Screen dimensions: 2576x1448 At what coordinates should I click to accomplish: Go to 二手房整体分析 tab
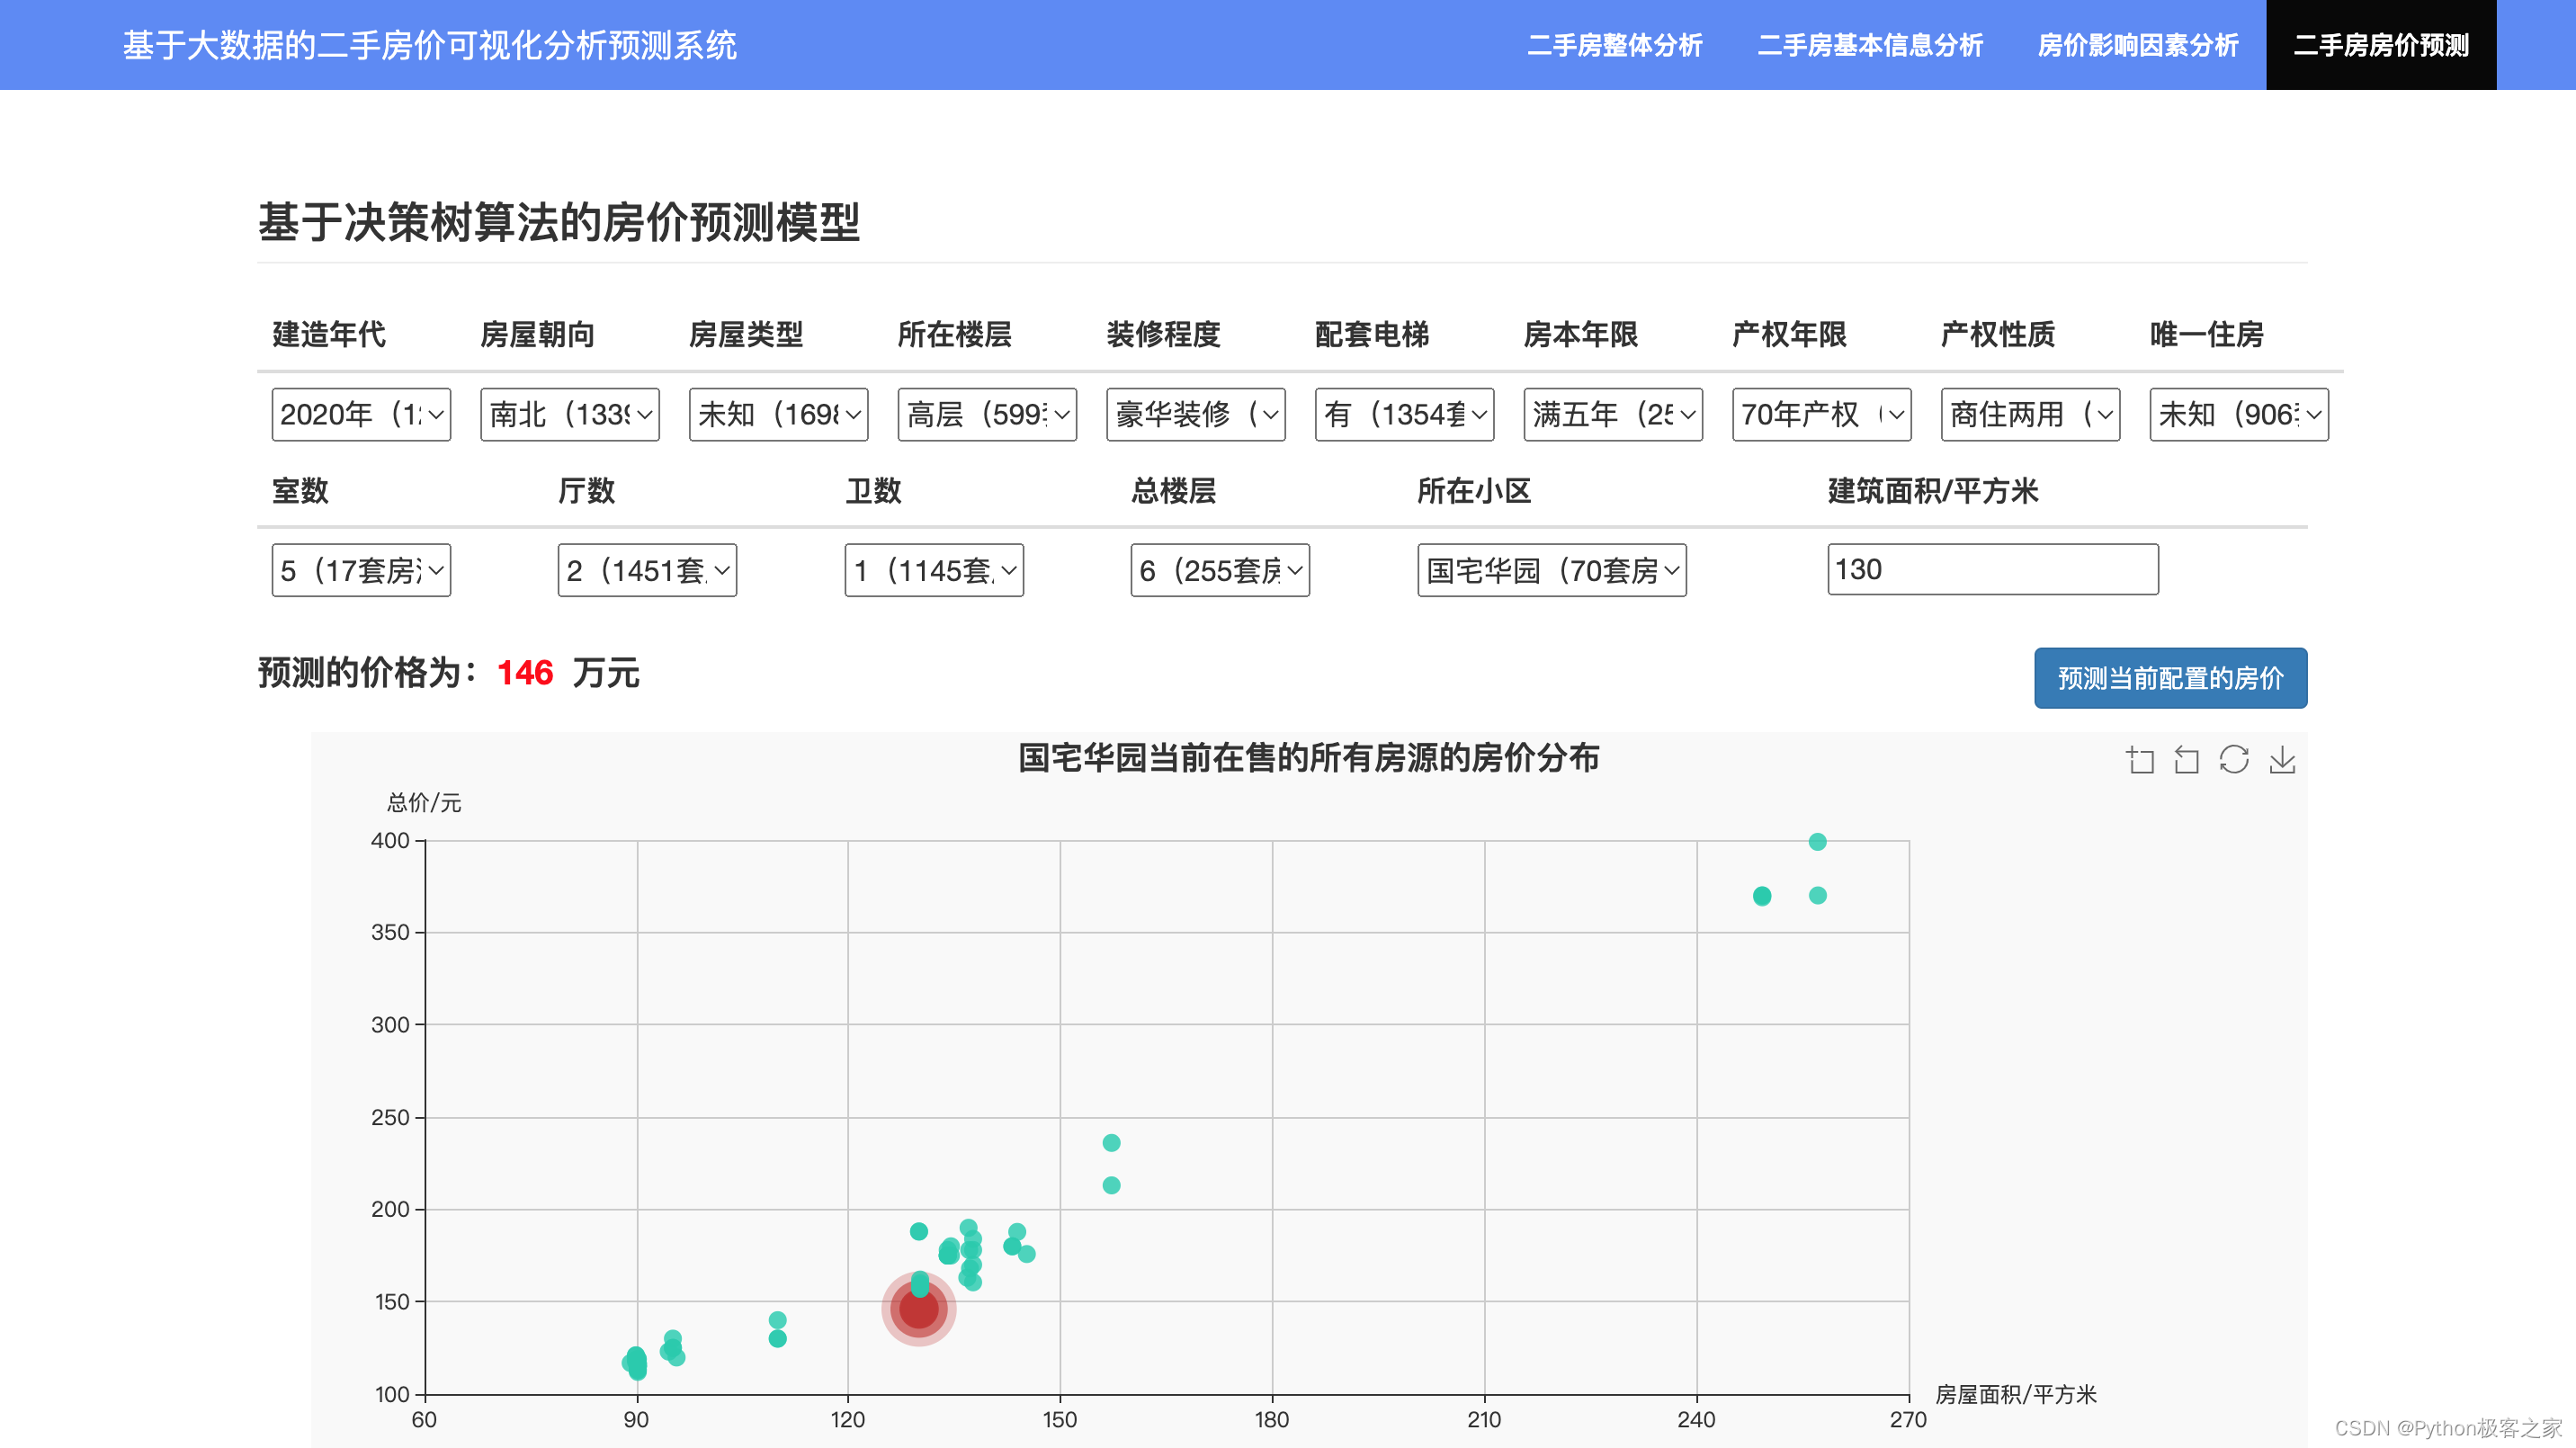click(x=1615, y=45)
